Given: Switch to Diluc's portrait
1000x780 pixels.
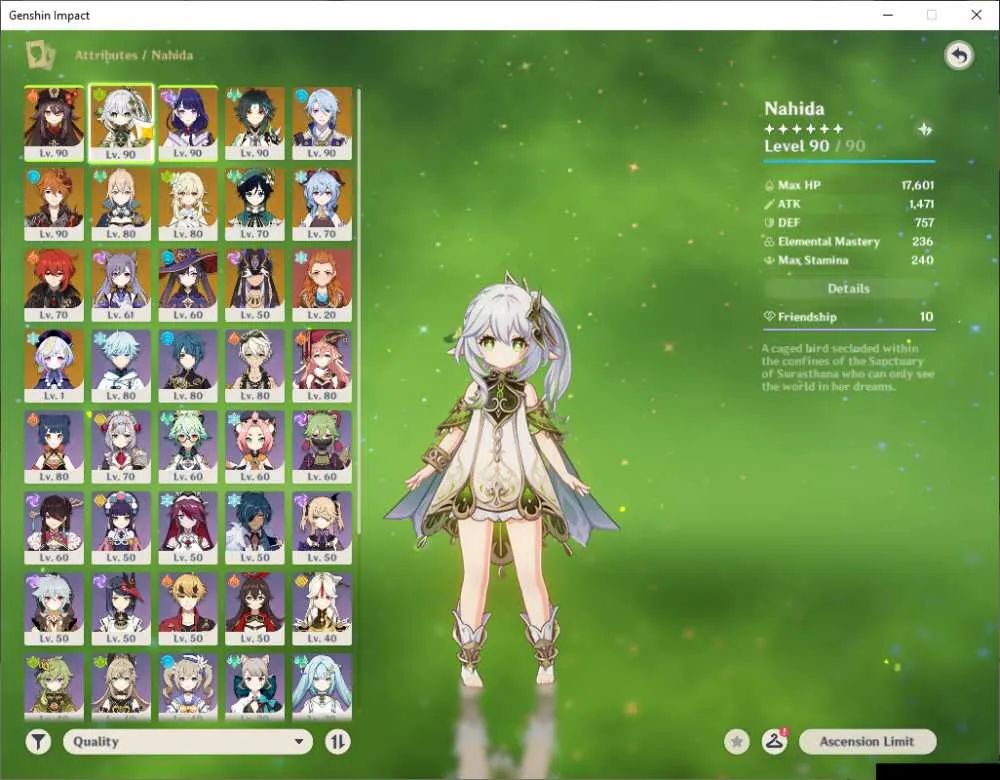Looking at the screenshot, I should 54,285.
